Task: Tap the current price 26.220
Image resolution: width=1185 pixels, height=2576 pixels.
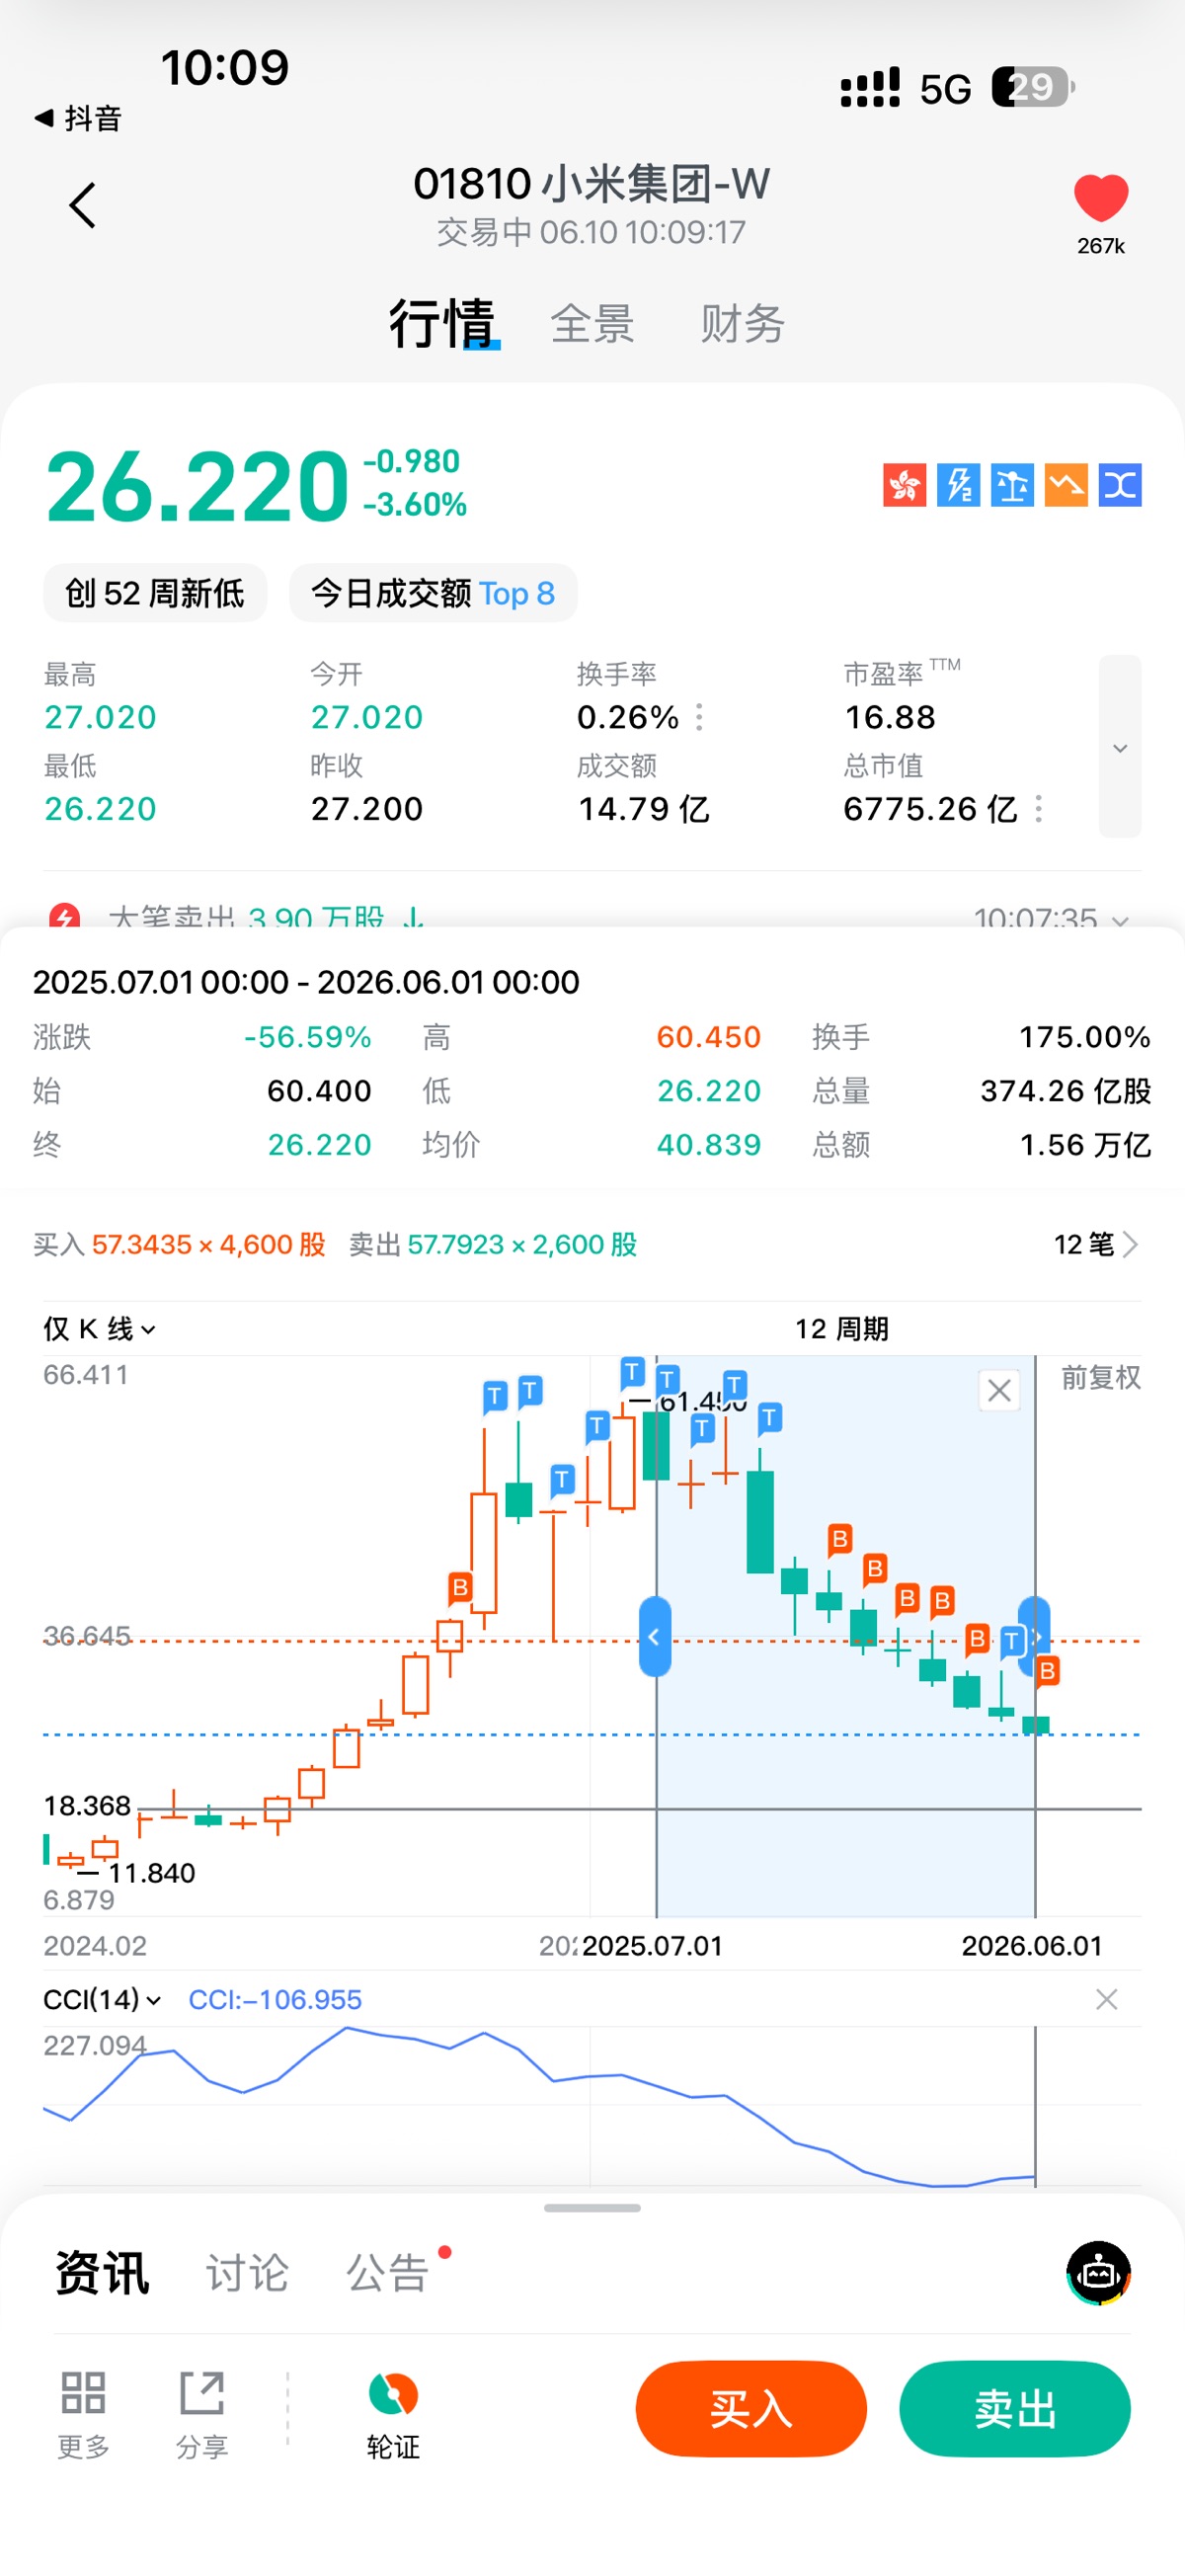Action: tap(197, 486)
